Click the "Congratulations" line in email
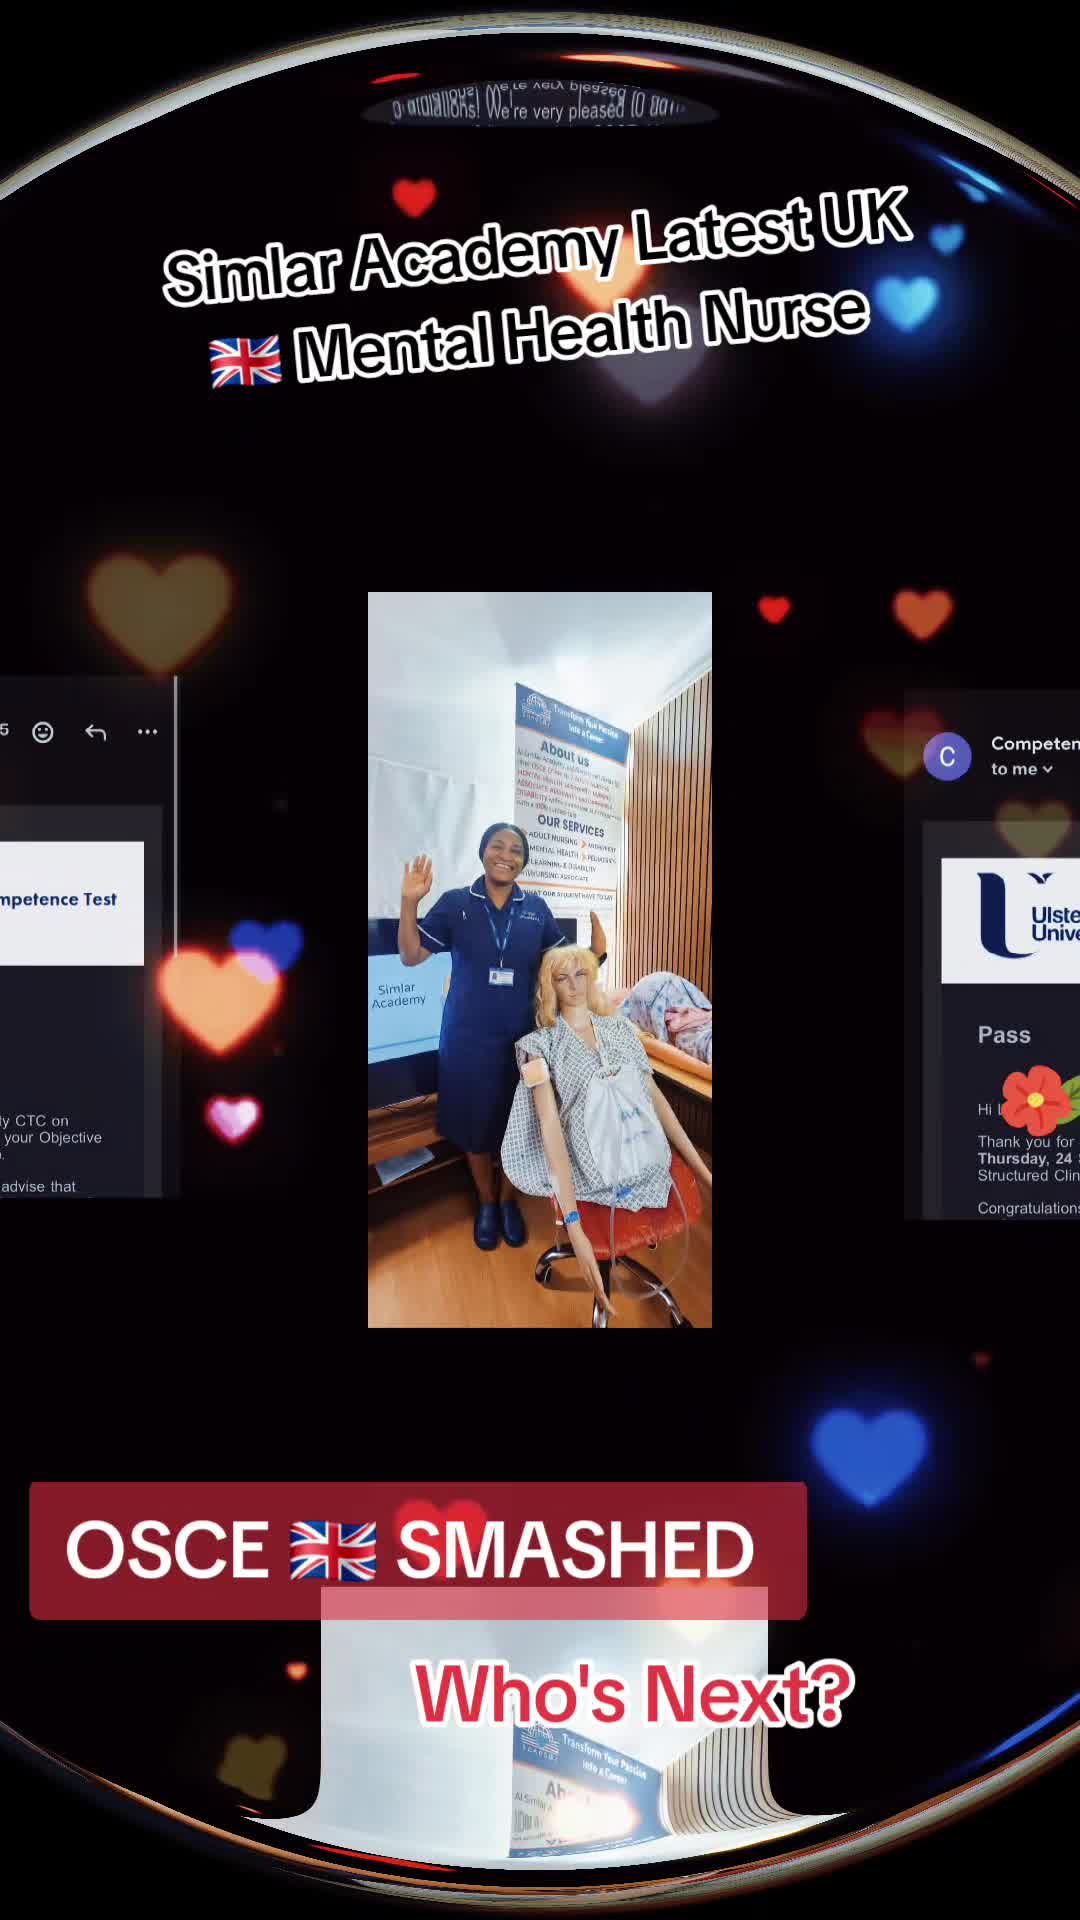Image resolution: width=1080 pixels, height=1920 pixels. click(1028, 1208)
